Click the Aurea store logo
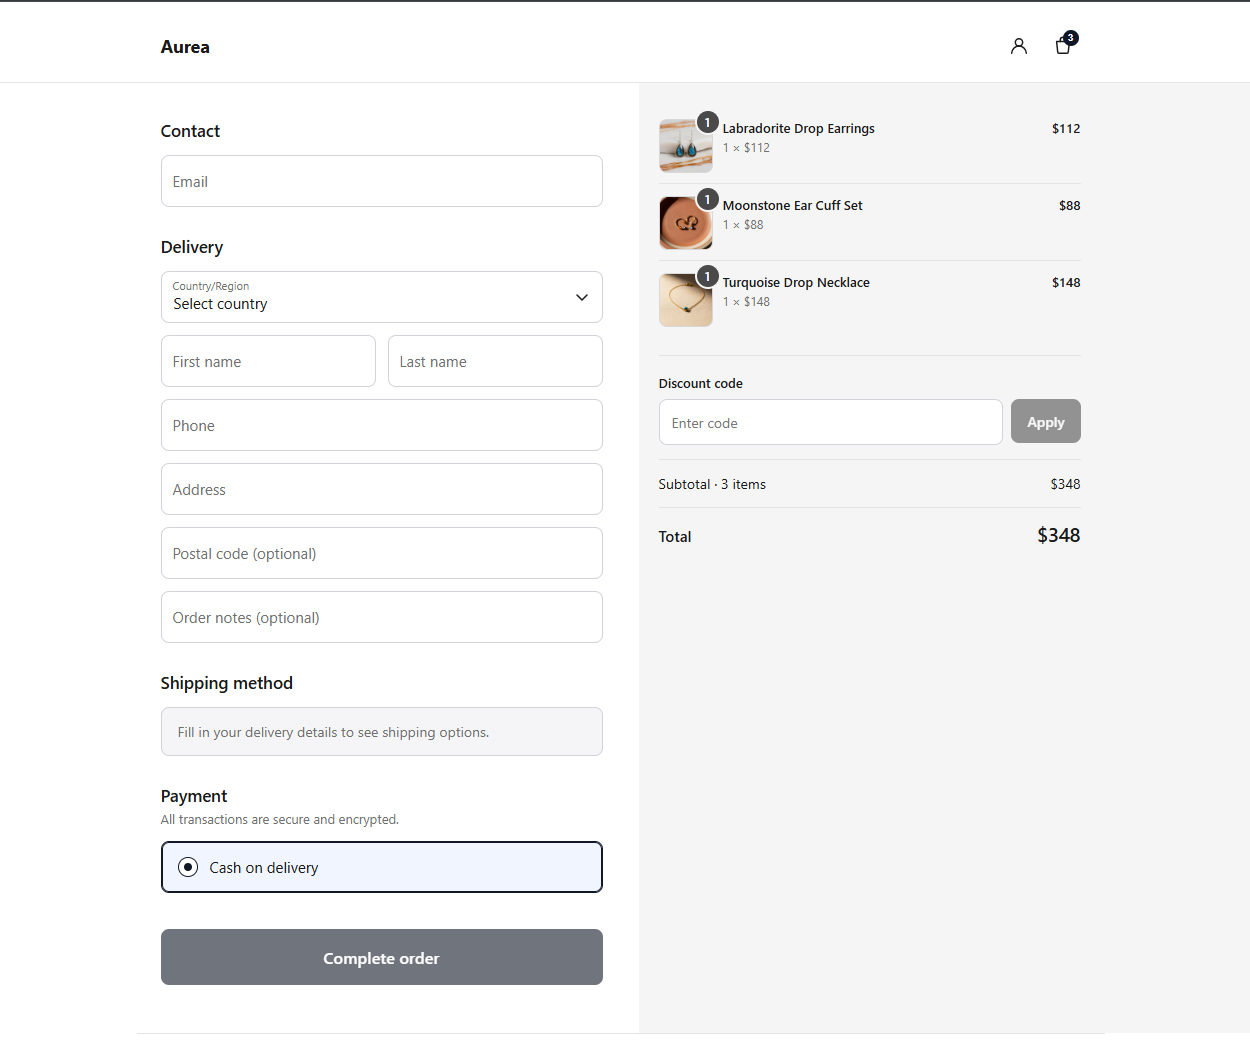This screenshot has width=1250, height=1040. [x=185, y=47]
